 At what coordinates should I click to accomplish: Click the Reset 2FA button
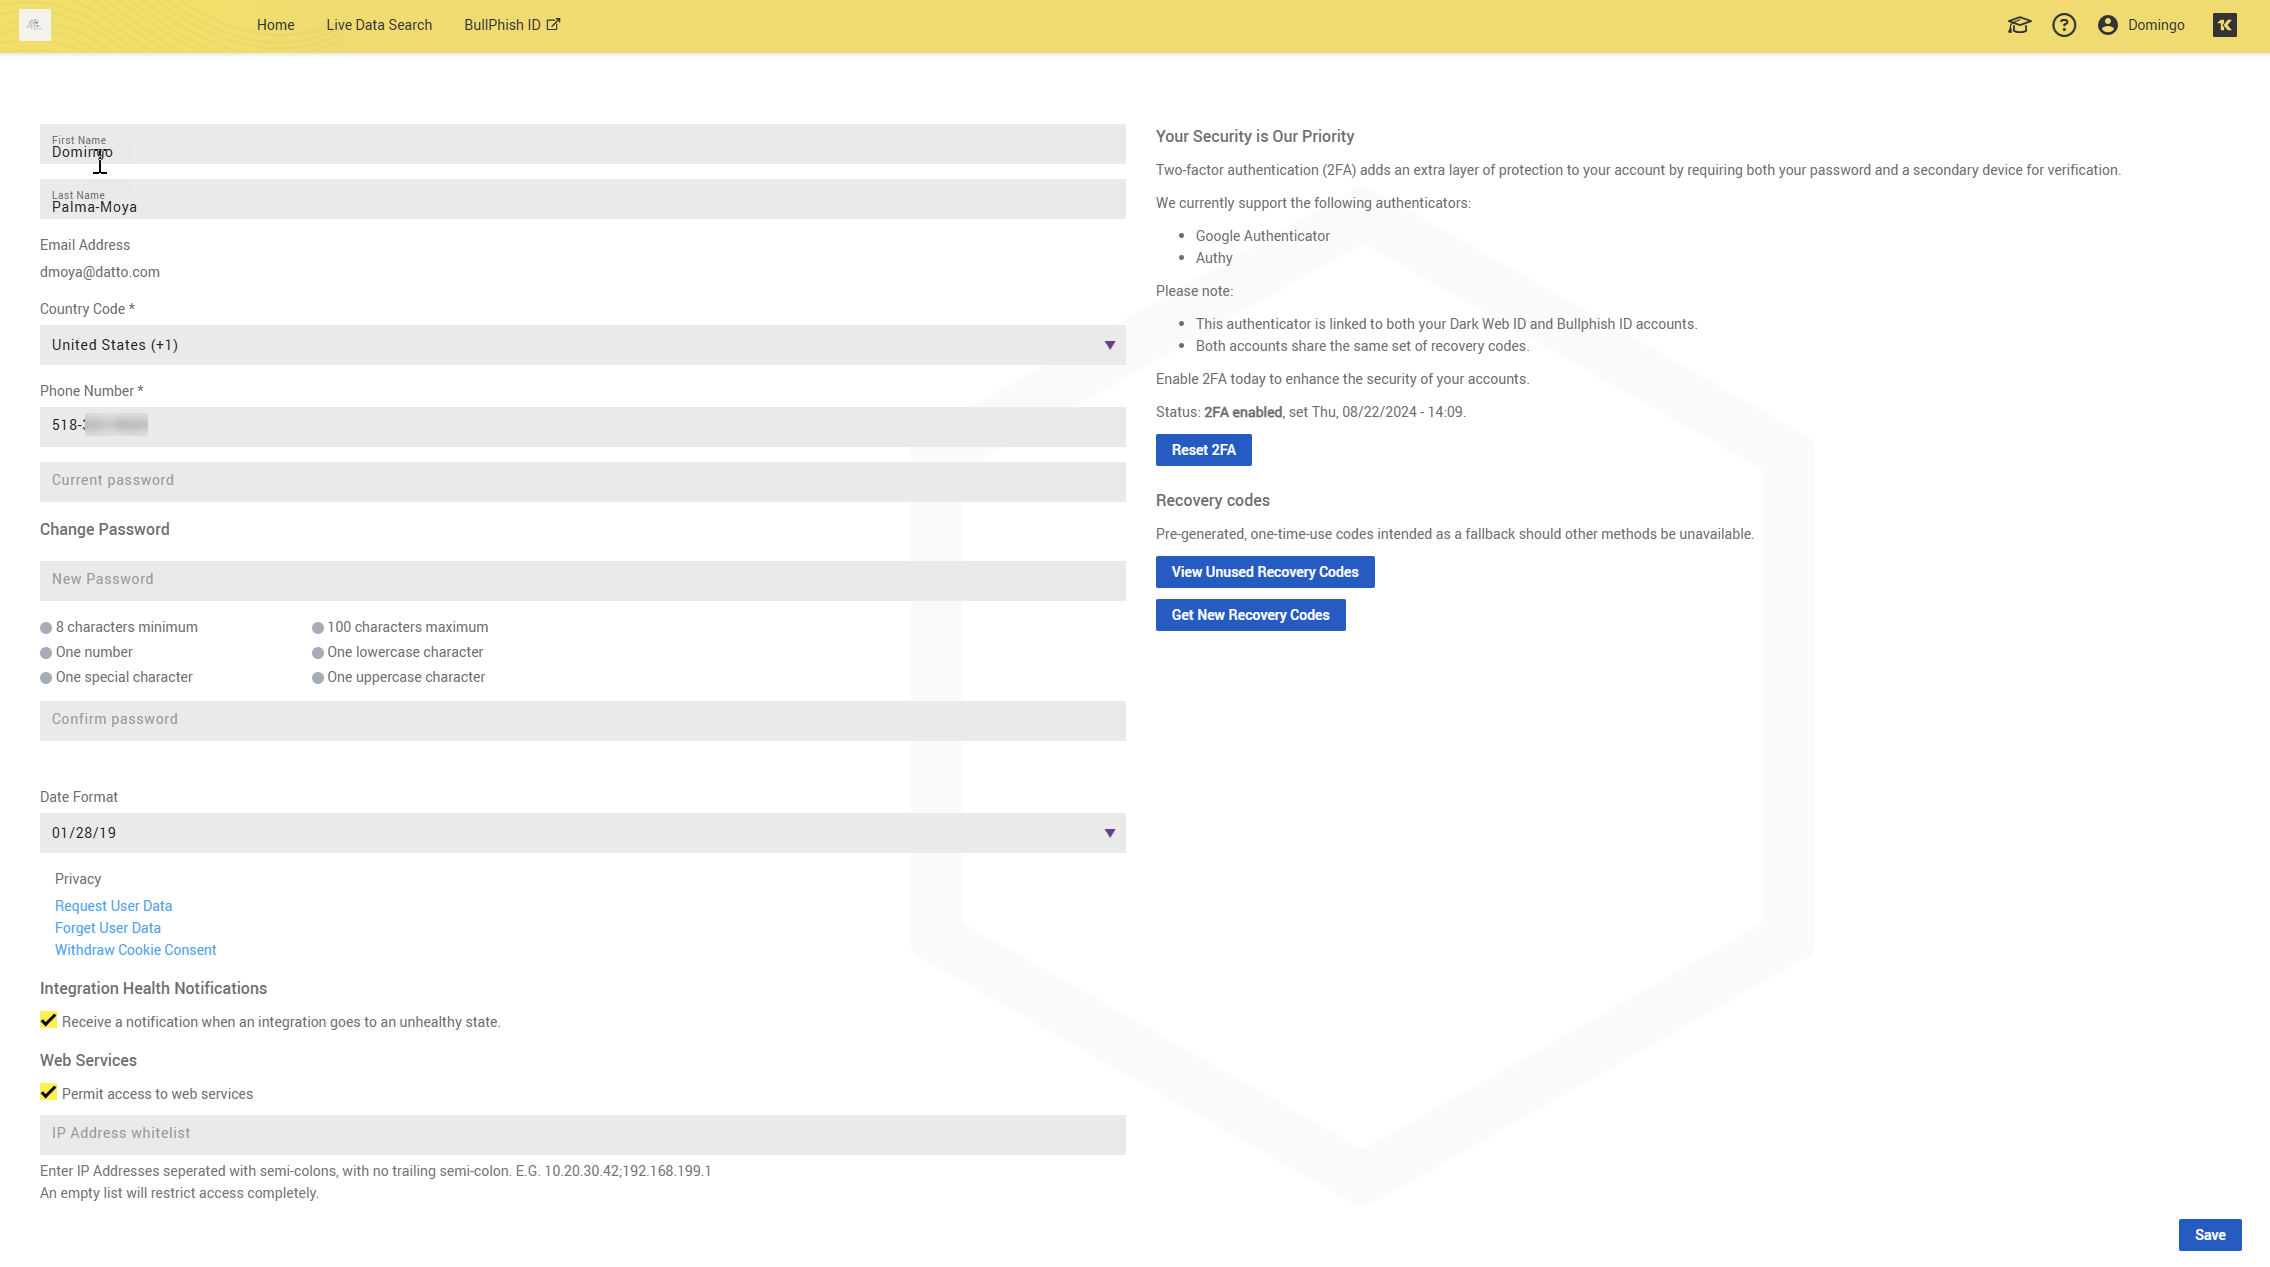point(1203,450)
